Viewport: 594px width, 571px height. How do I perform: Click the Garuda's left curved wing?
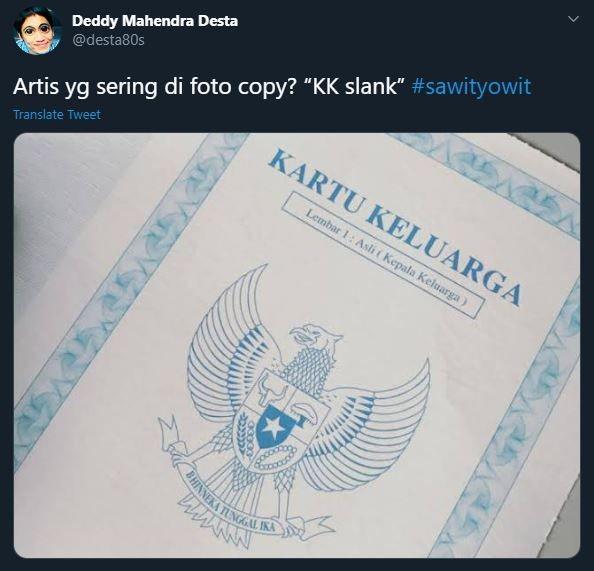[x=224, y=345]
